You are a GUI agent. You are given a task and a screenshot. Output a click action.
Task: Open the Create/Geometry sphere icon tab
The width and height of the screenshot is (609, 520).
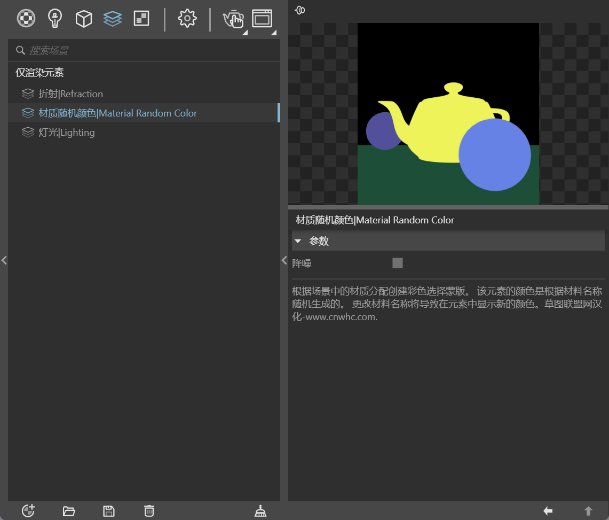pyautogui.click(x=26, y=18)
